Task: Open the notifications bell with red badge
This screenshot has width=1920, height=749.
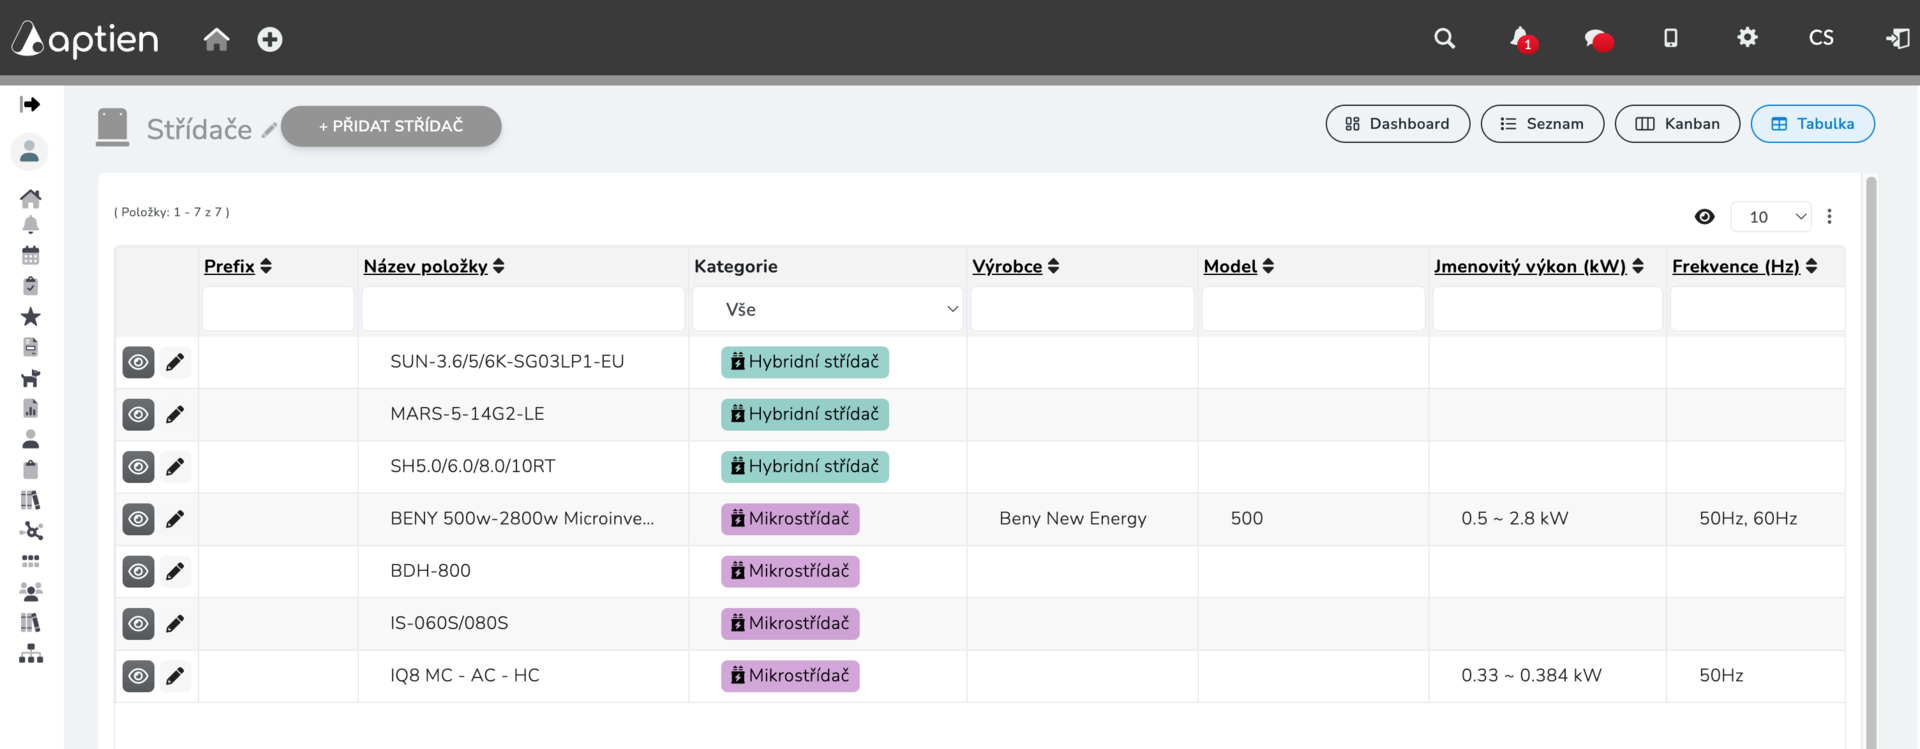Action: point(1522,39)
